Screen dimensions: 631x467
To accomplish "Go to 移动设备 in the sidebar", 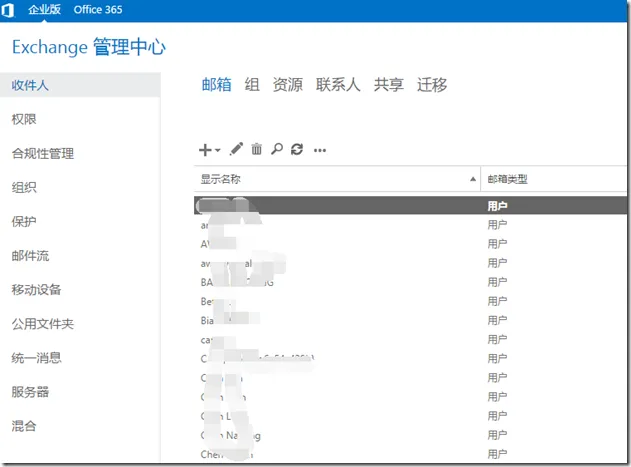I will [36, 290].
